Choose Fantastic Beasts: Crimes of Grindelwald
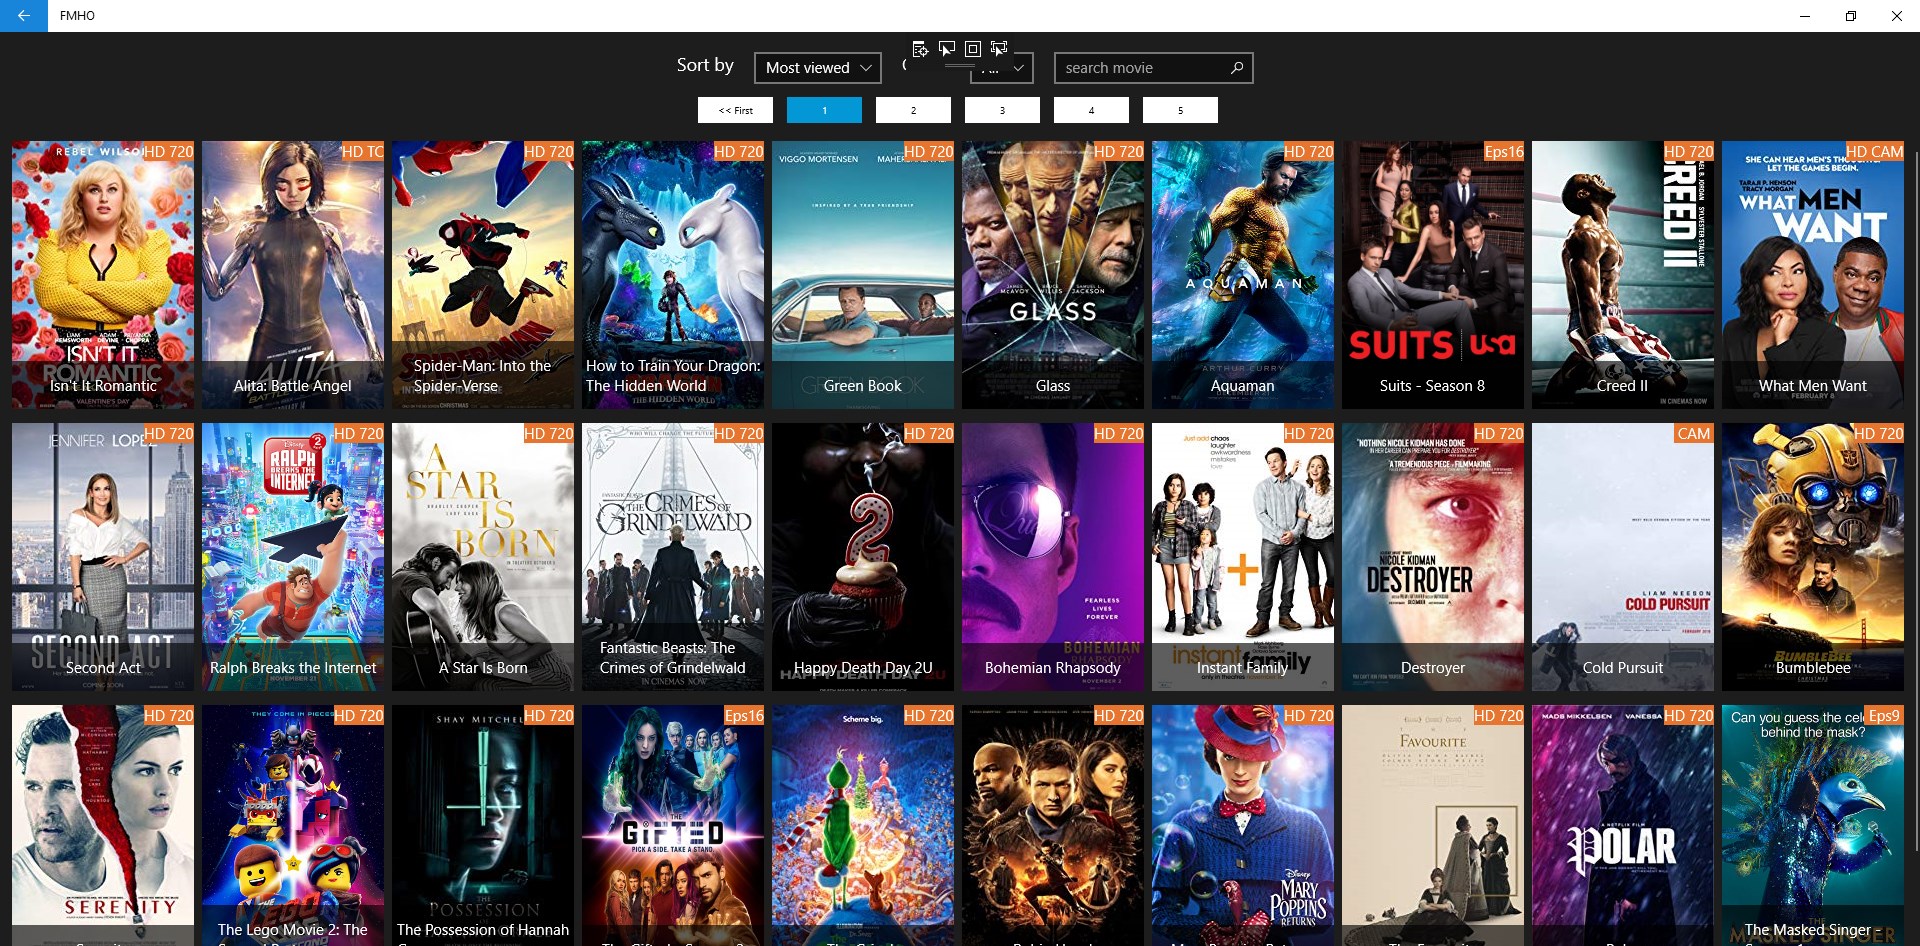This screenshot has width=1920, height=946. coord(673,557)
